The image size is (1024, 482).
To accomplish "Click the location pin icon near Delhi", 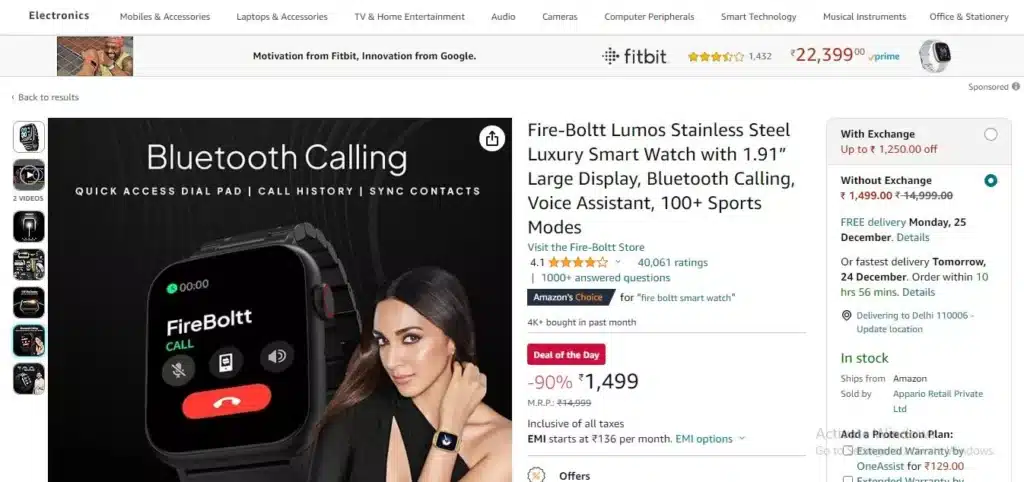I will [x=846, y=315].
